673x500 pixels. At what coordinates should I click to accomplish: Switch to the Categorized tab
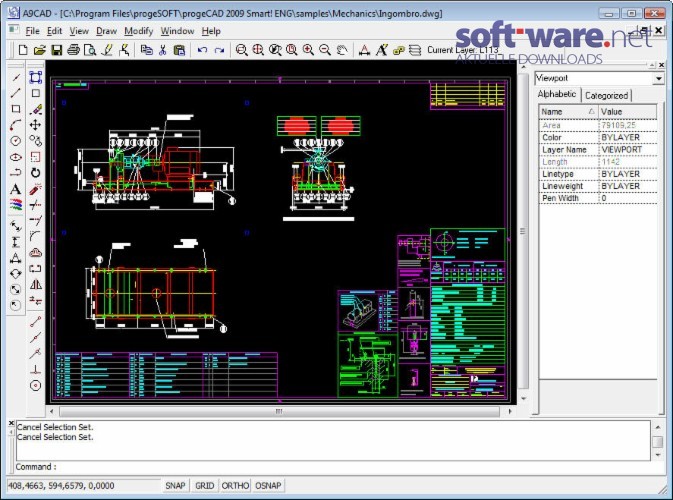coord(606,96)
